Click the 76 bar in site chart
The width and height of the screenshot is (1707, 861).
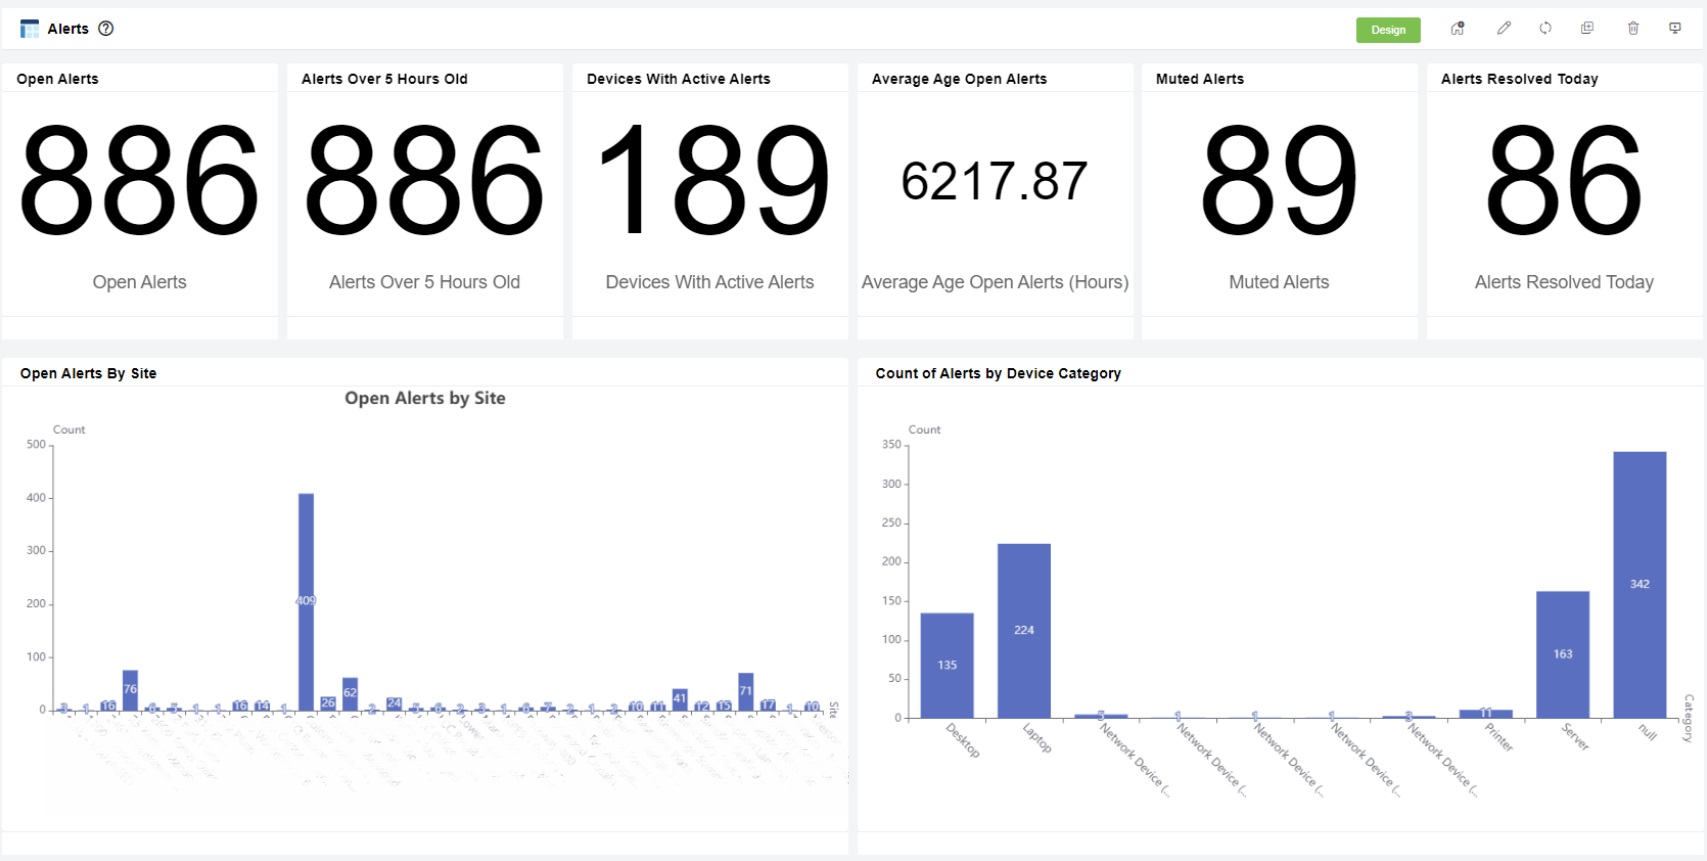[130, 690]
